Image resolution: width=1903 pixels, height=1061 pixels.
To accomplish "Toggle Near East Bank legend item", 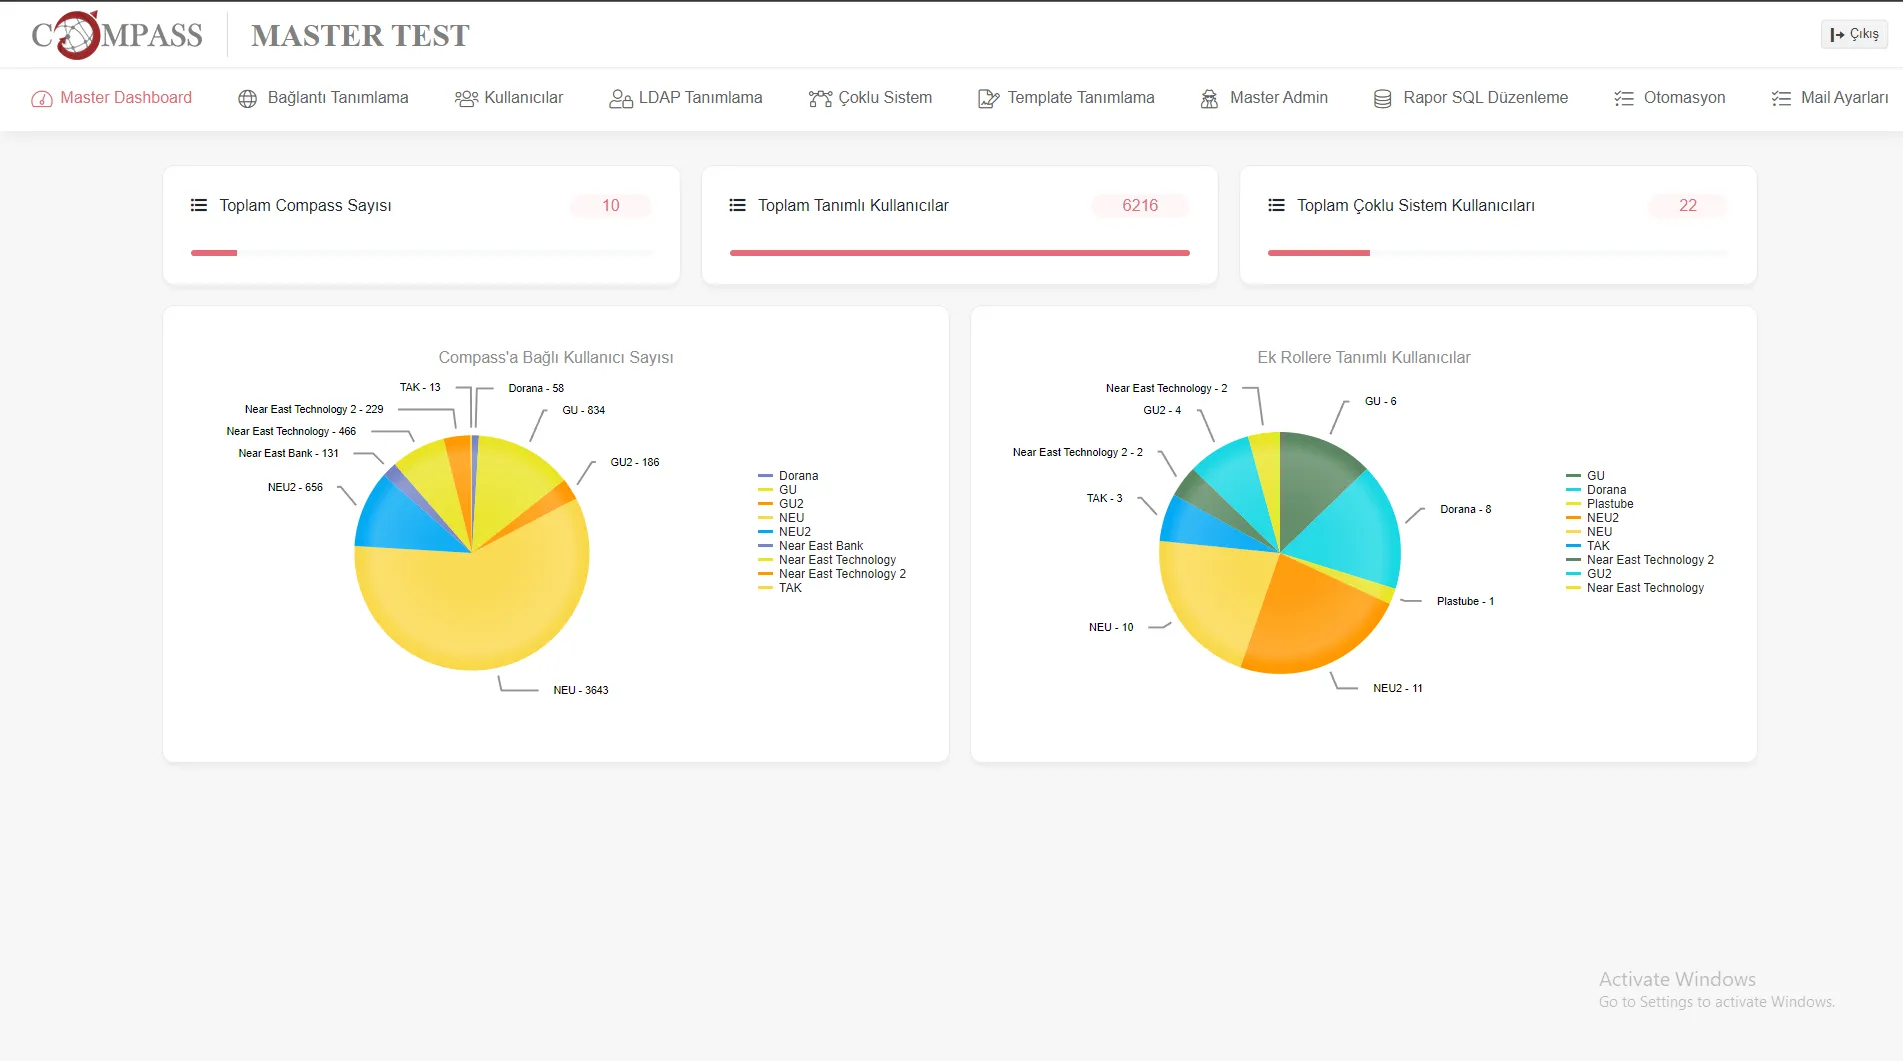I will tap(820, 546).
